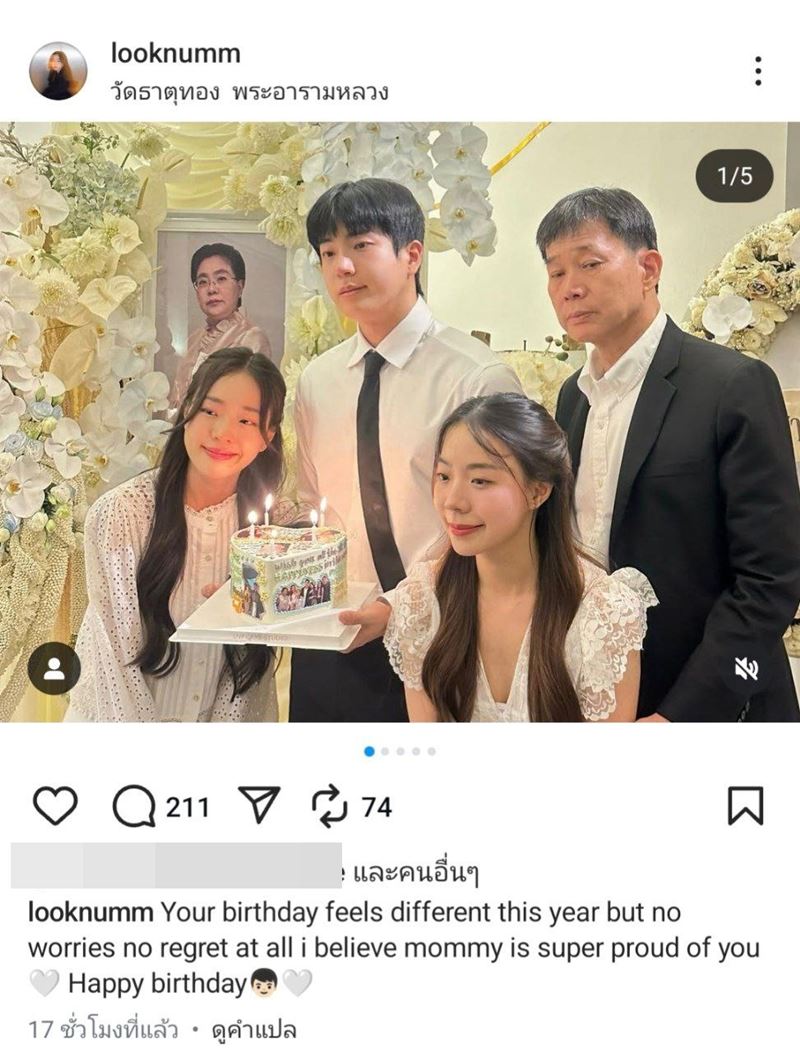Tap the repost arrows icon
The height and width of the screenshot is (1052, 800).
coord(330,806)
